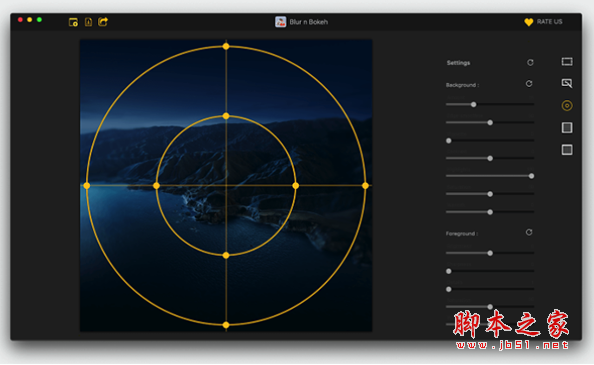The image size is (594, 365).
Task: Select the bottom square tool icon in sidebar
Action: (x=567, y=150)
